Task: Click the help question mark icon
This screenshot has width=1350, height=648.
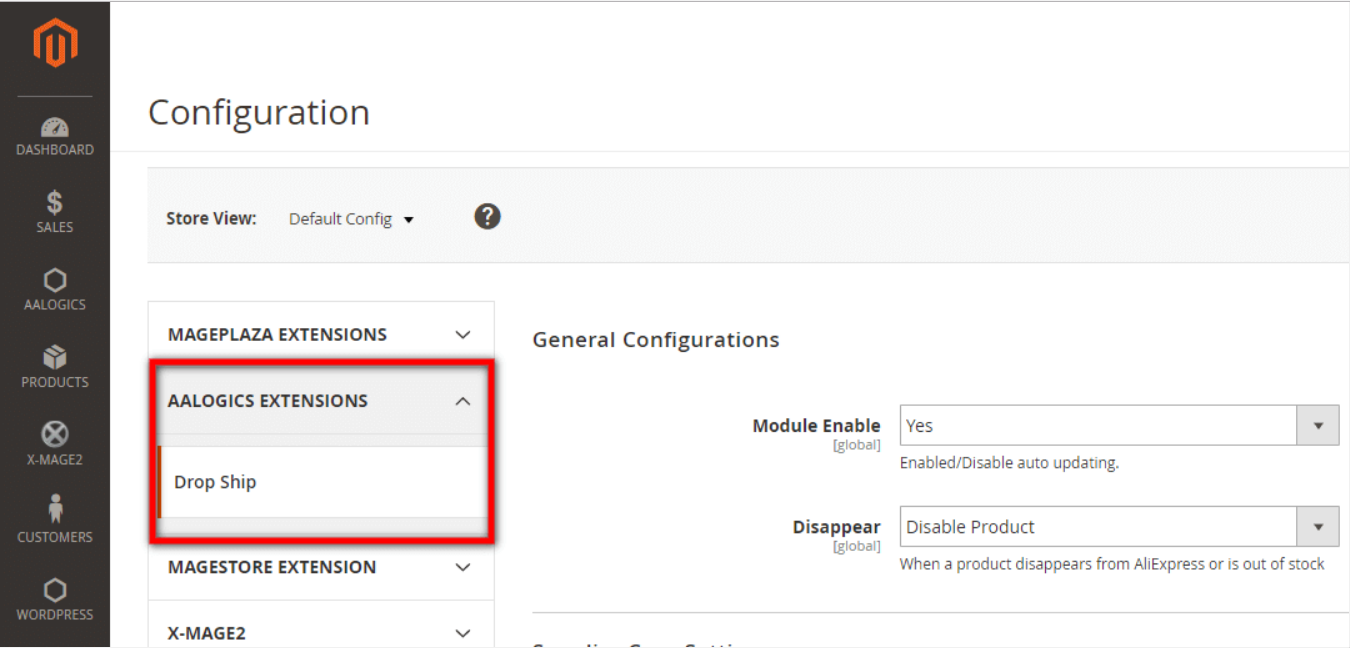Action: [487, 216]
